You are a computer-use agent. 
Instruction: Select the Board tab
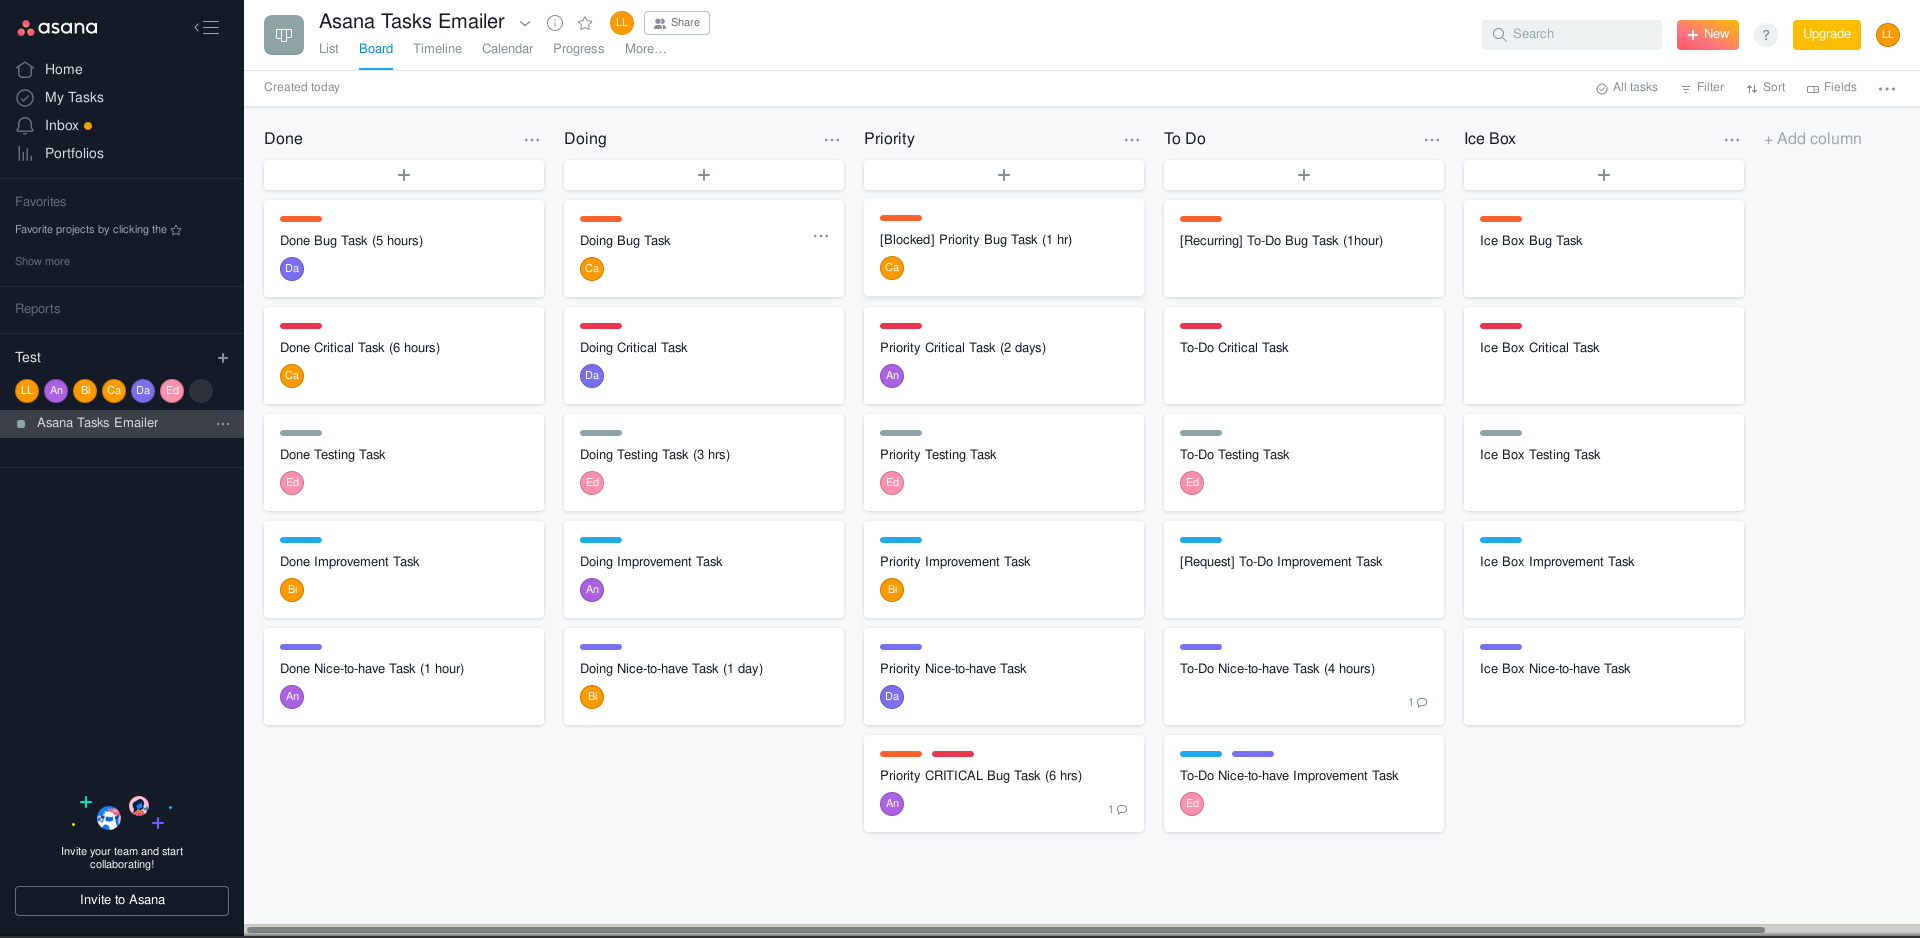pos(376,49)
